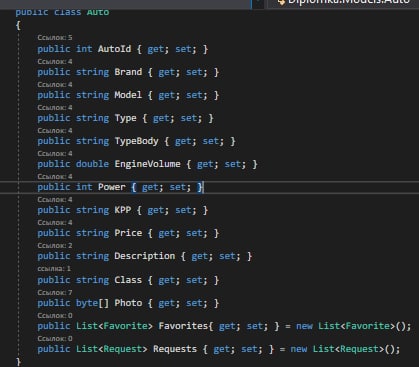The width and height of the screenshot is (419, 367).
Task: Open the 'Ссылок: 7' references above Photo
Action: click(x=55, y=292)
